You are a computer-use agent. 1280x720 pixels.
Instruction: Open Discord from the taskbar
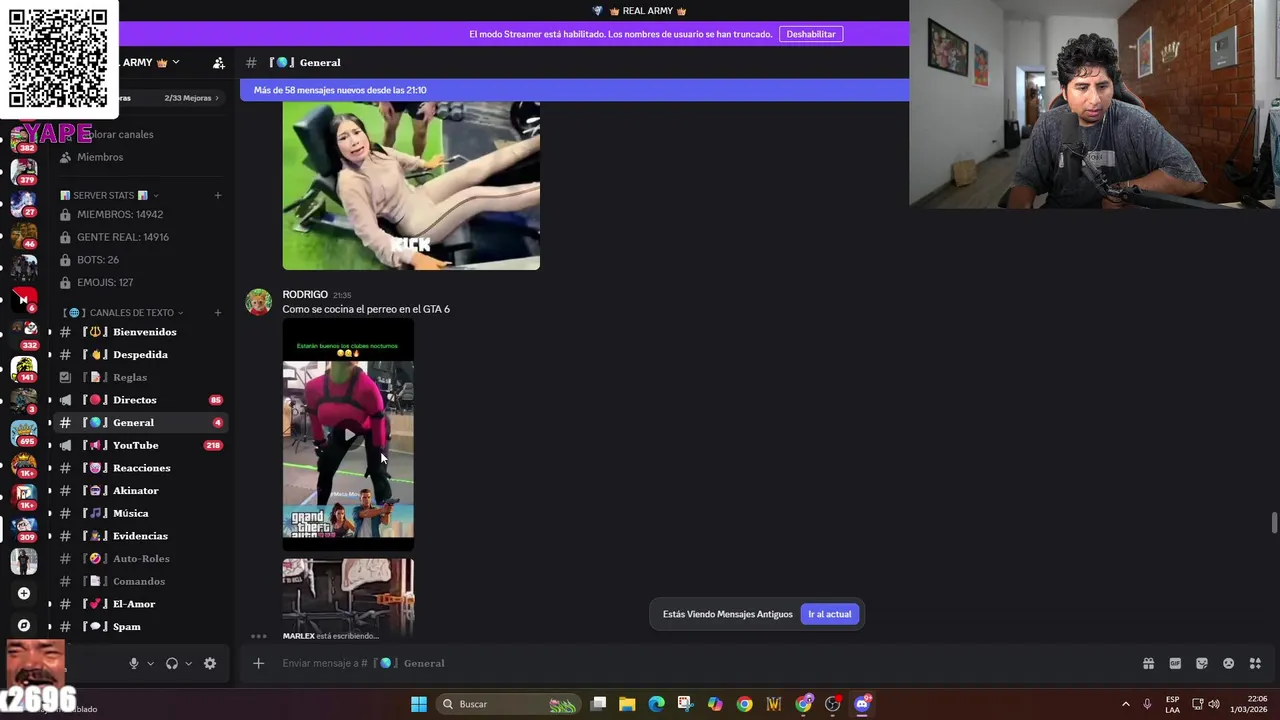coord(862,704)
